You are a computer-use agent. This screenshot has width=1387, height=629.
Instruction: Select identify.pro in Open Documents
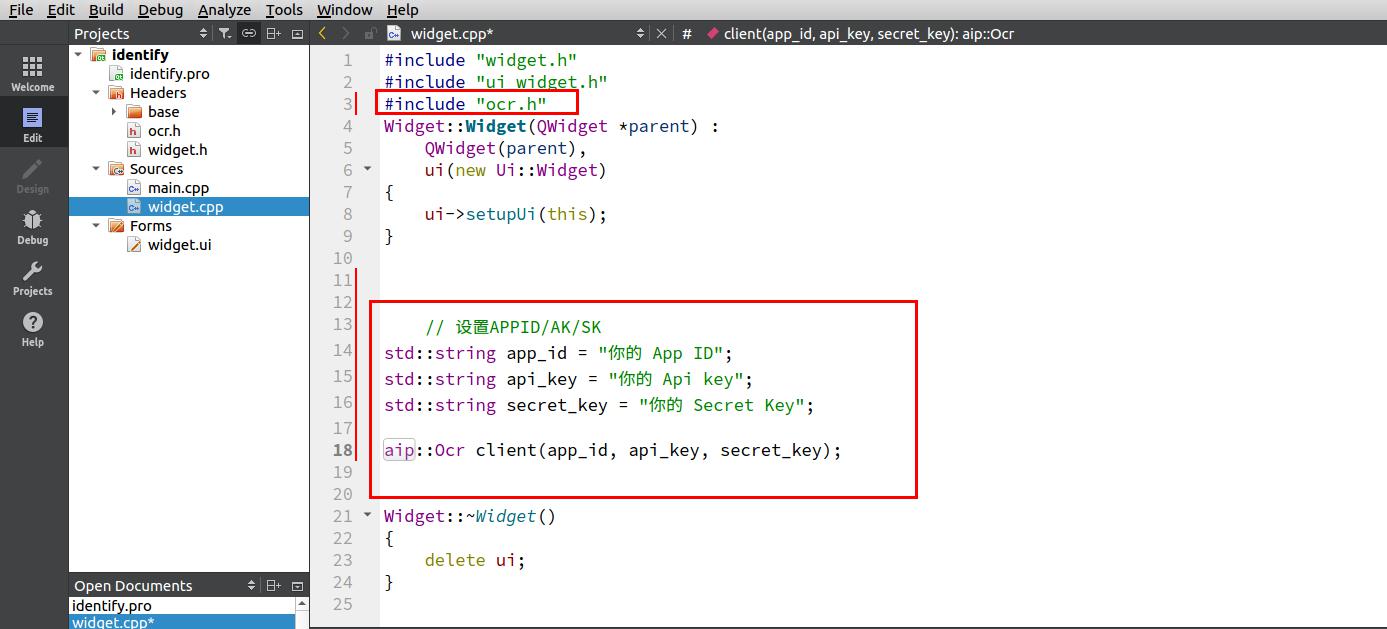[112, 606]
